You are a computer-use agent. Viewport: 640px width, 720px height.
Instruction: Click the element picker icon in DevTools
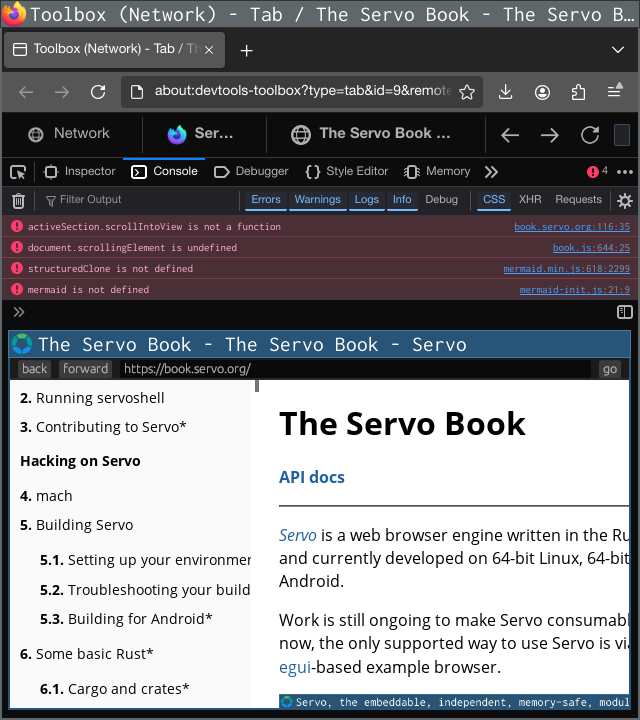(18, 171)
